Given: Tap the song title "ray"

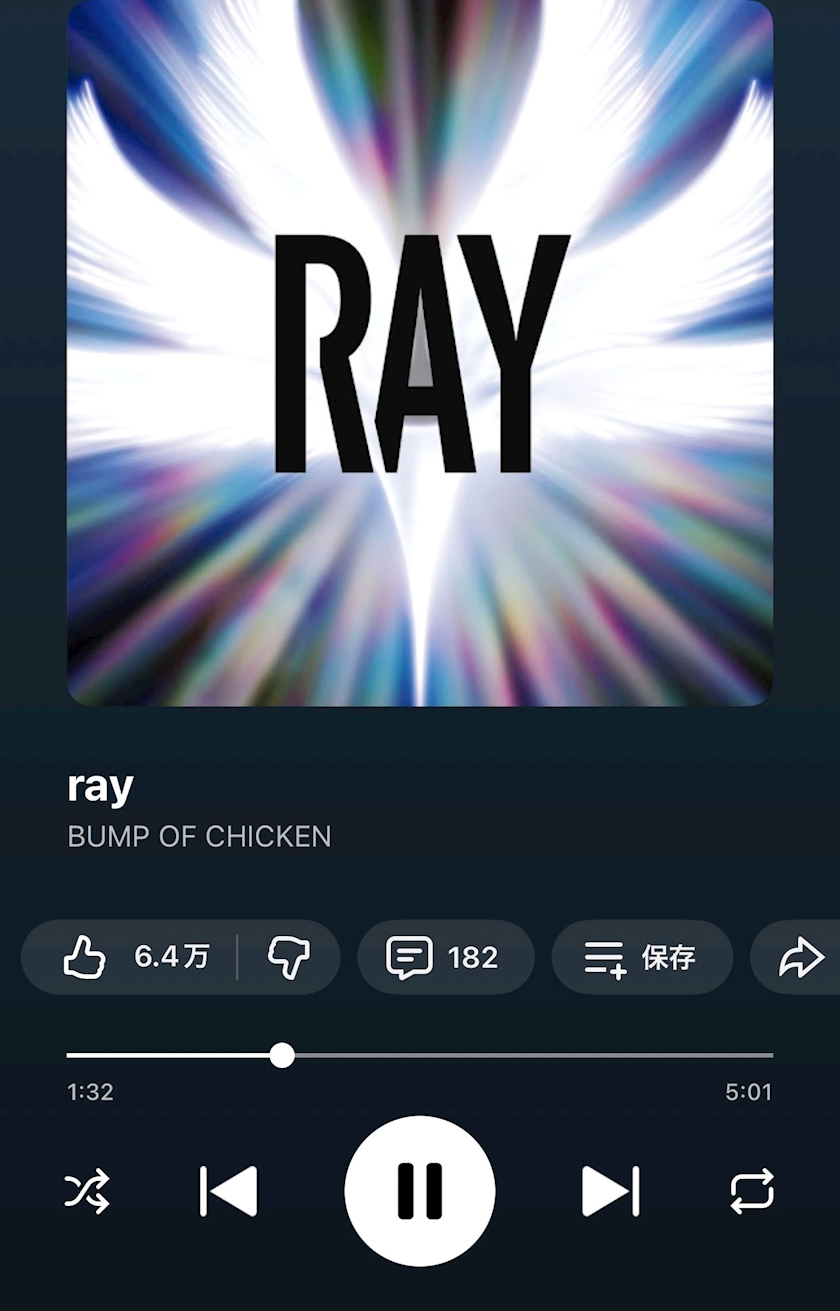Looking at the screenshot, I should (100, 787).
